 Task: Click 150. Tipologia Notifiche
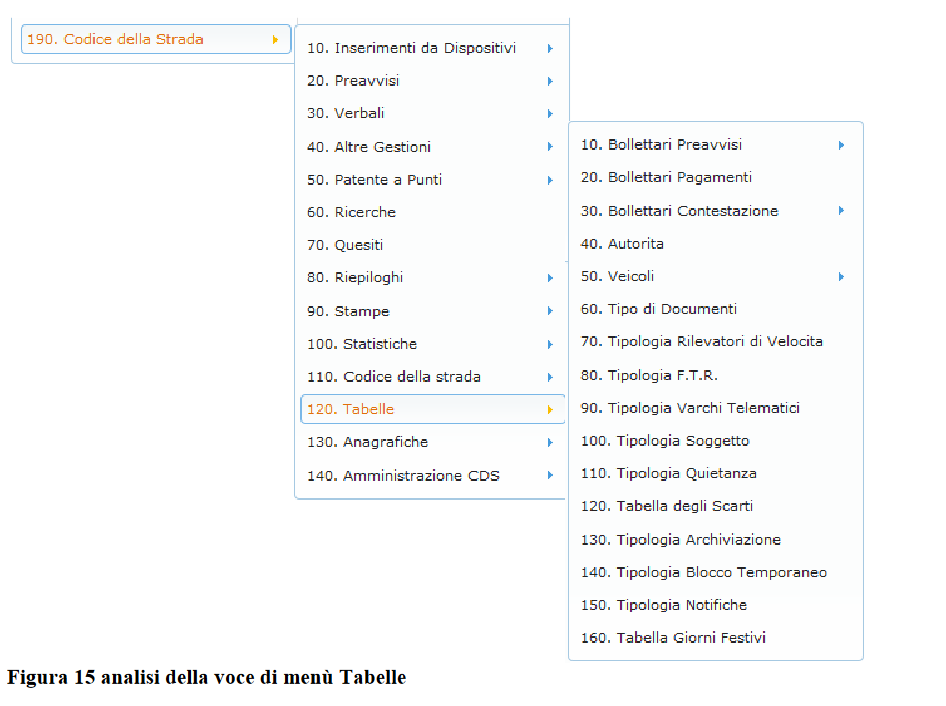tap(663, 605)
